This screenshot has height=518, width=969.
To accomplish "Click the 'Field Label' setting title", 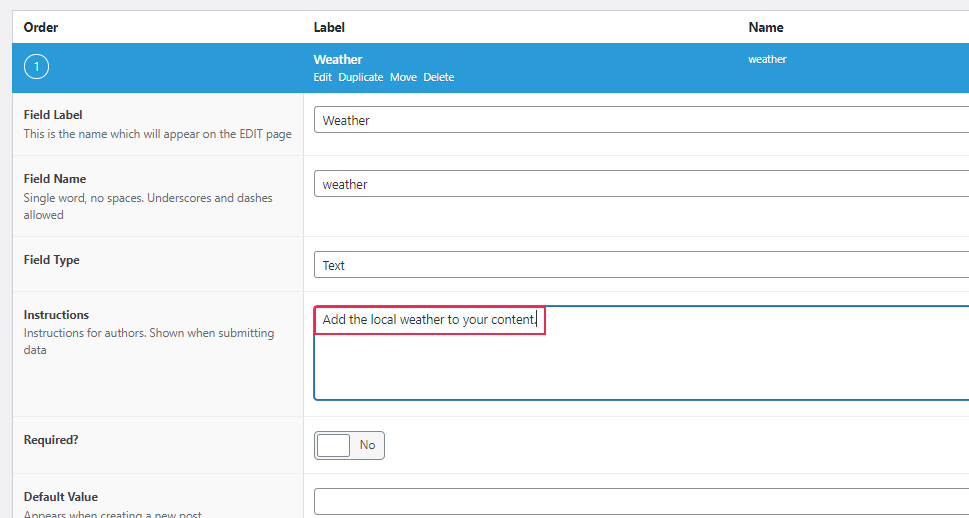I will [x=53, y=114].
